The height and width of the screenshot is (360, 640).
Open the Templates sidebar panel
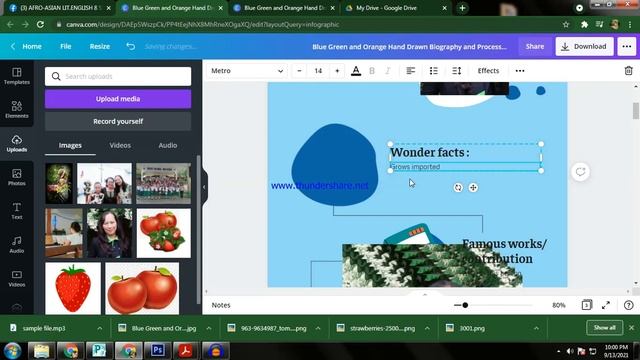(17, 76)
